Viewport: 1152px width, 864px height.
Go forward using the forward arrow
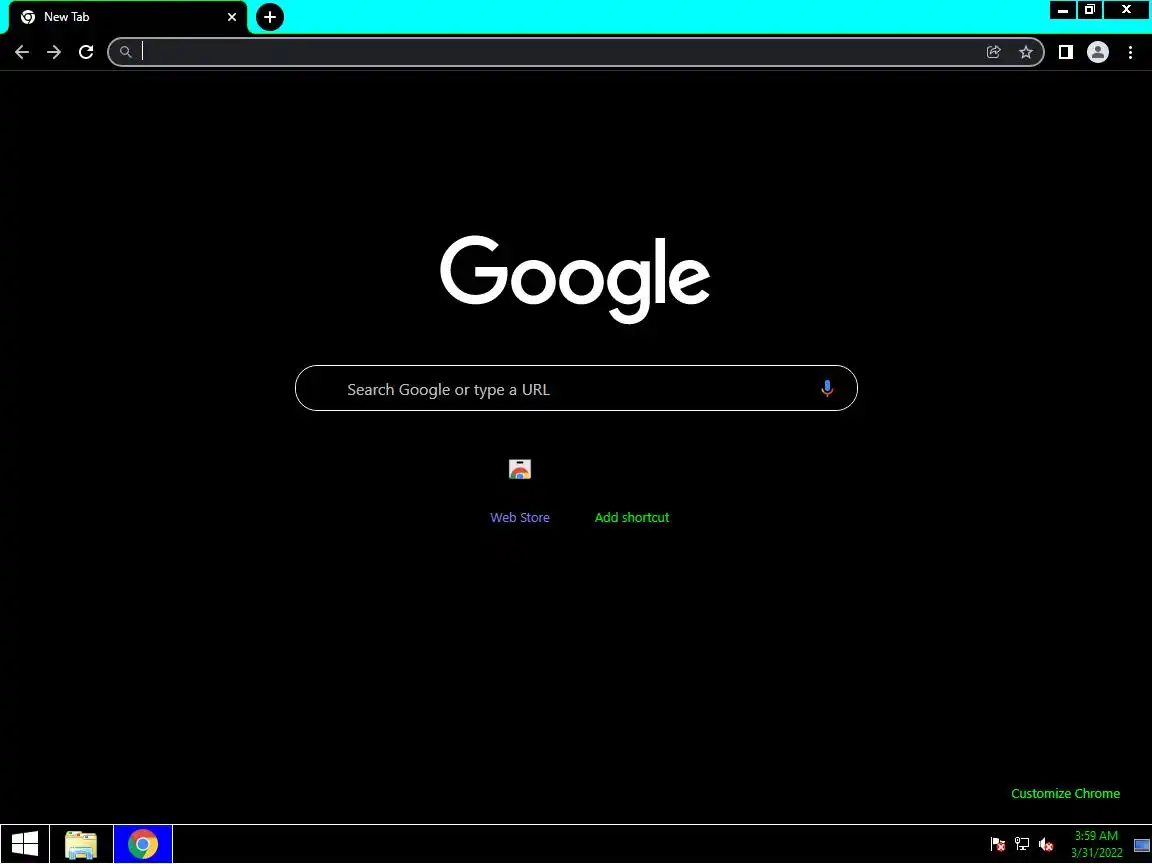click(54, 52)
